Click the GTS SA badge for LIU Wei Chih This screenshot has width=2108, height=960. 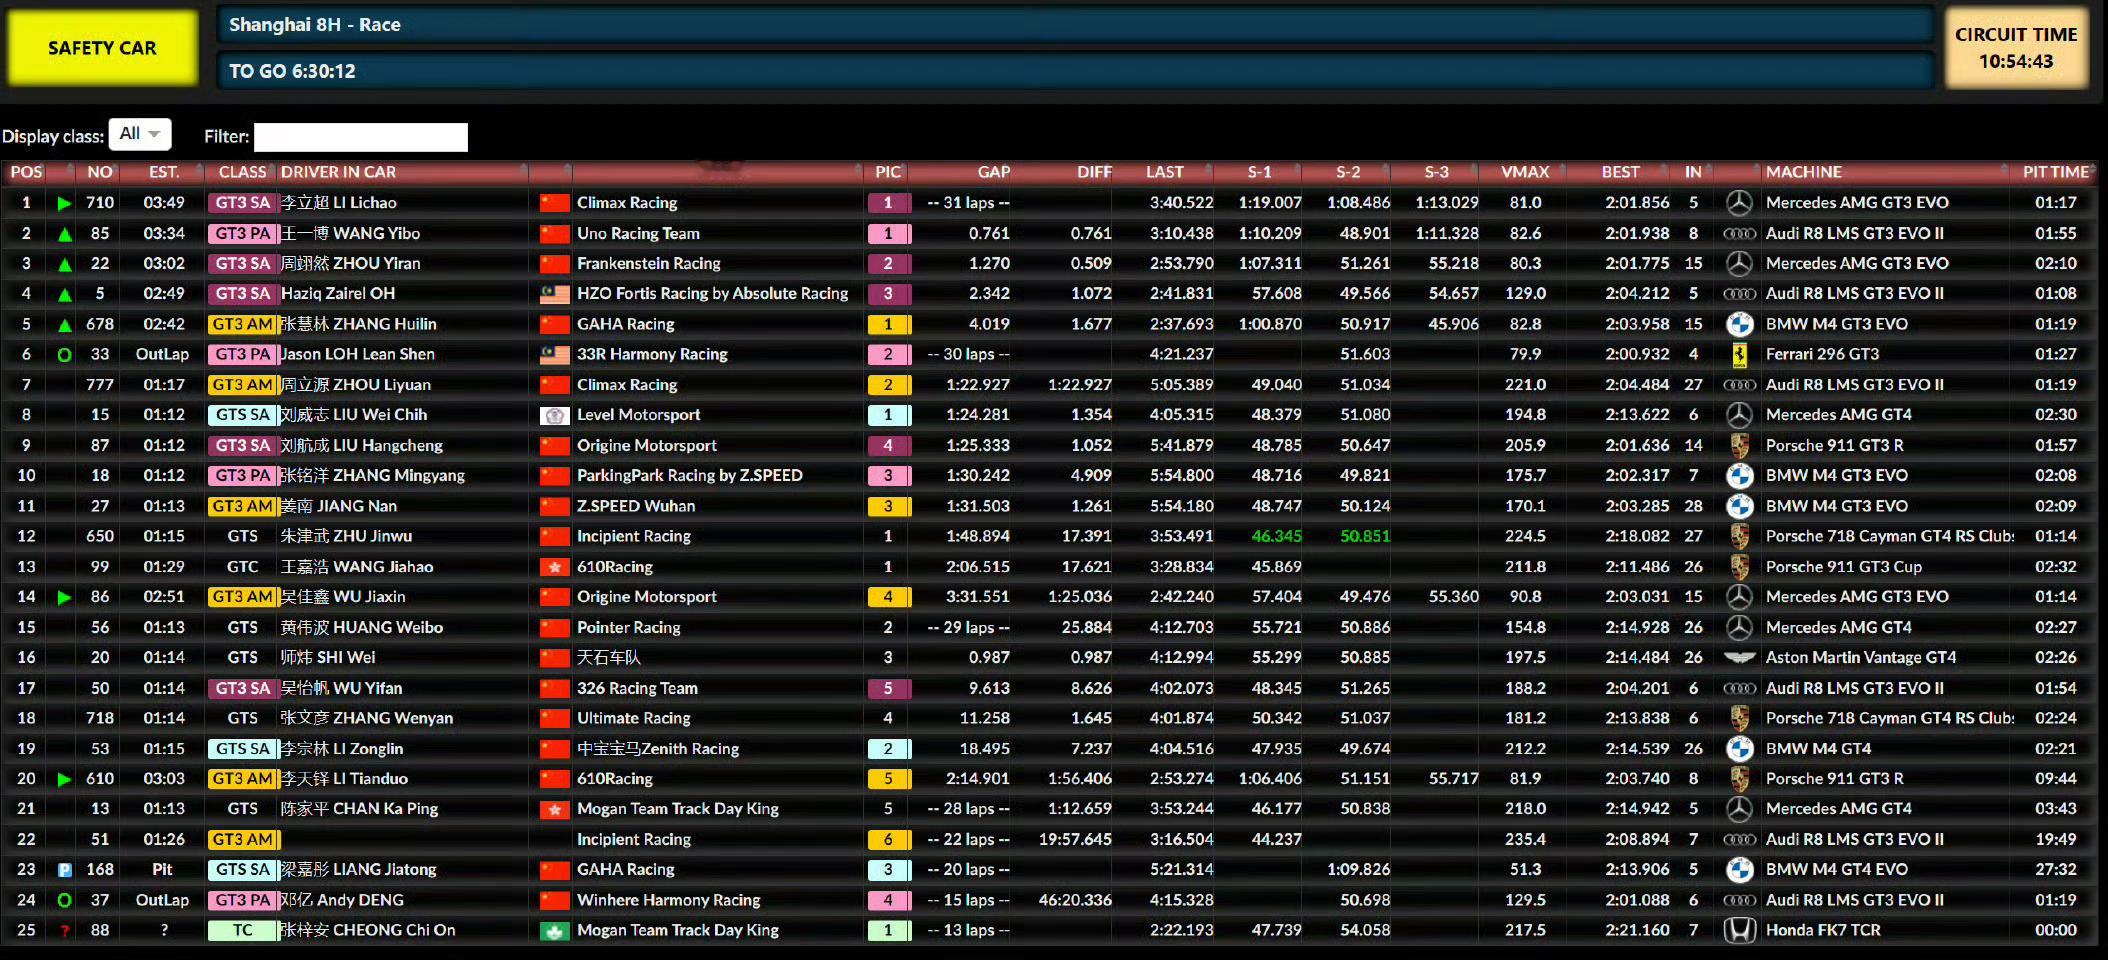(x=243, y=415)
